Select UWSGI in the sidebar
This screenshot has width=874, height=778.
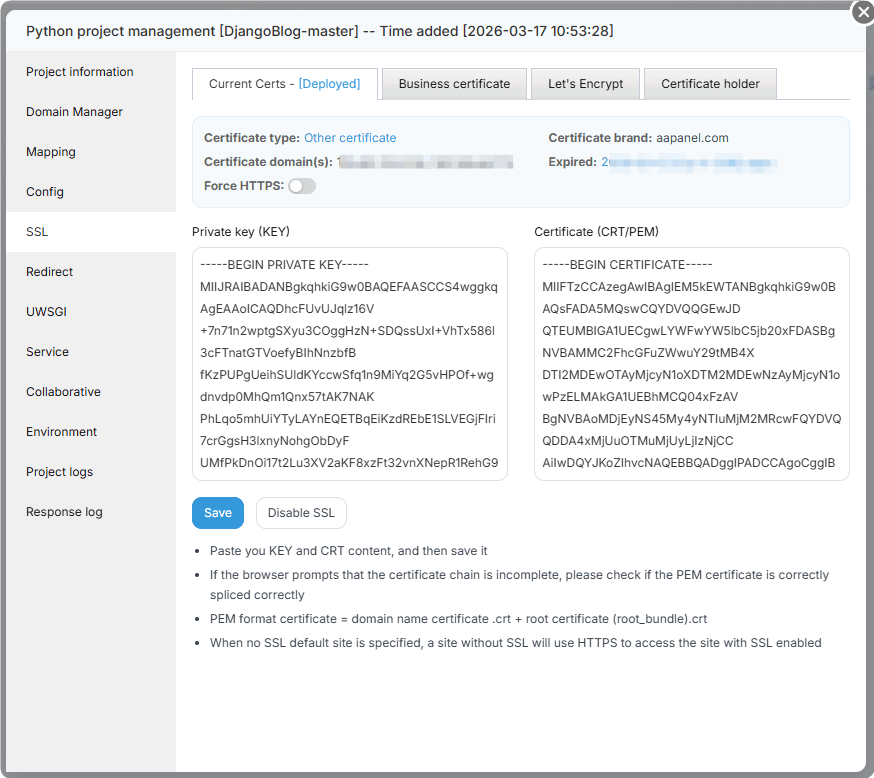click(x=46, y=312)
